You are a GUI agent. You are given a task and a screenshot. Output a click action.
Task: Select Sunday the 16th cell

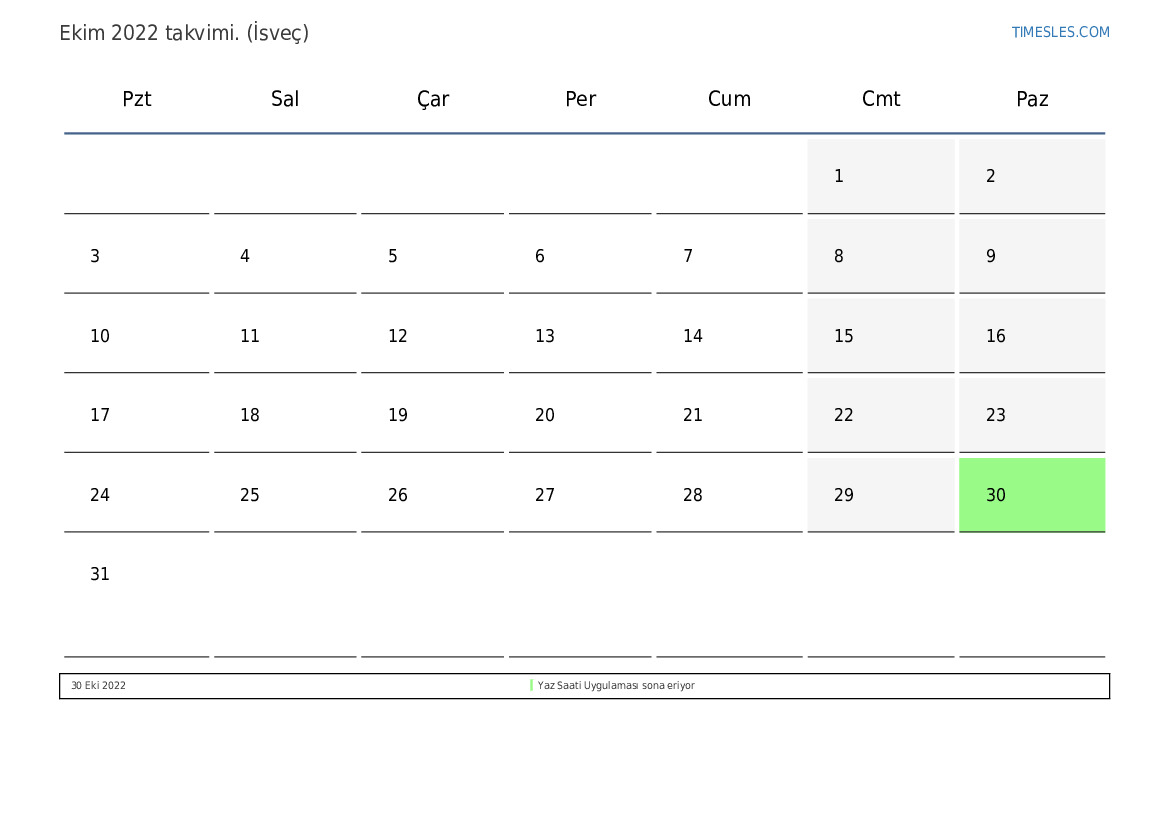click(1031, 336)
